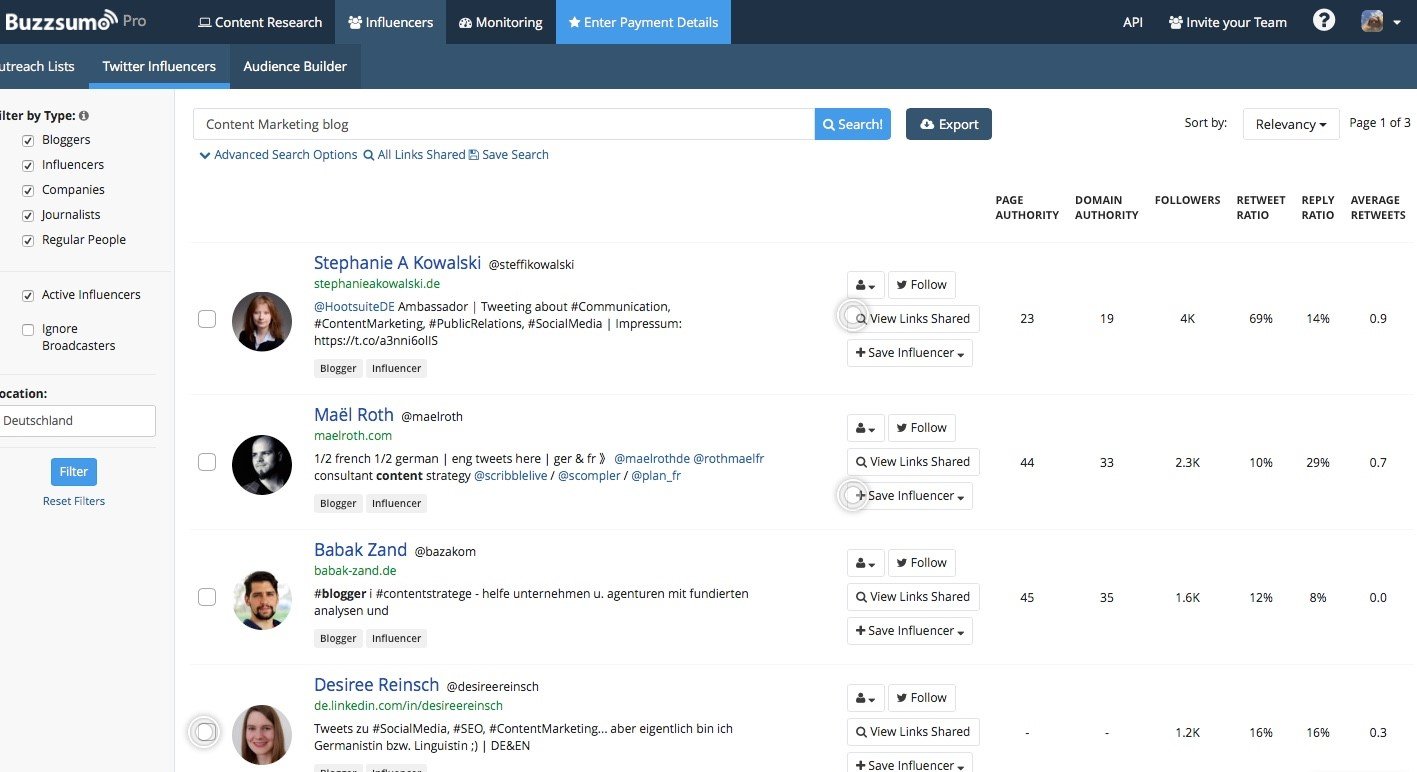Image resolution: width=1417 pixels, height=772 pixels.
Task: Export the influencer results
Action: pyautogui.click(x=949, y=124)
